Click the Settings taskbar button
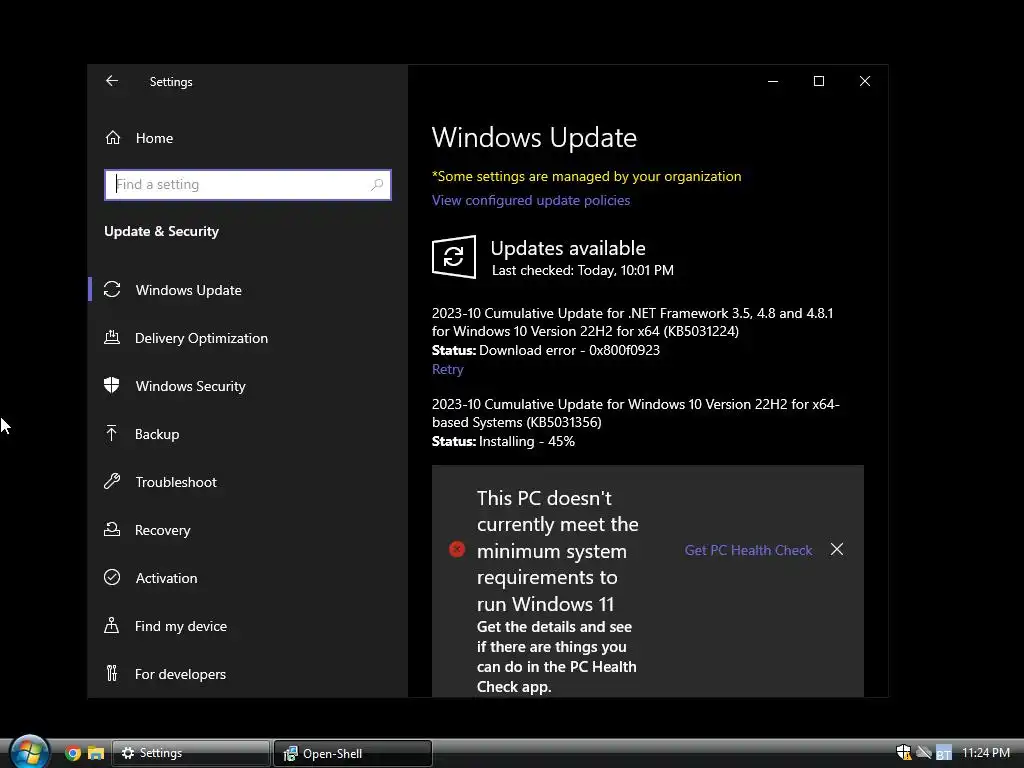This screenshot has height=768, width=1024. (190, 753)
